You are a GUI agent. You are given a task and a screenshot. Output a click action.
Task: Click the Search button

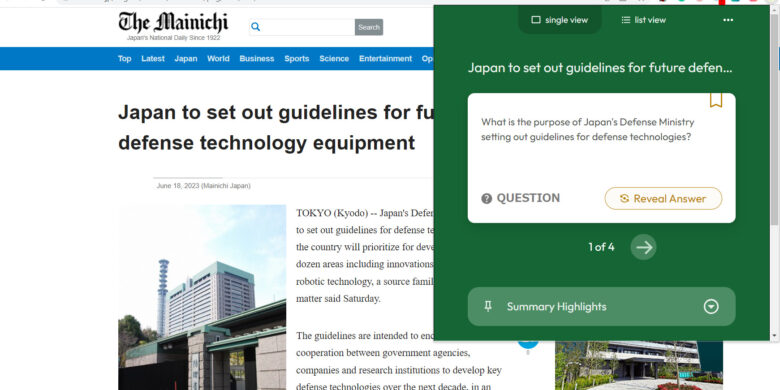click(x=369, y=27)
